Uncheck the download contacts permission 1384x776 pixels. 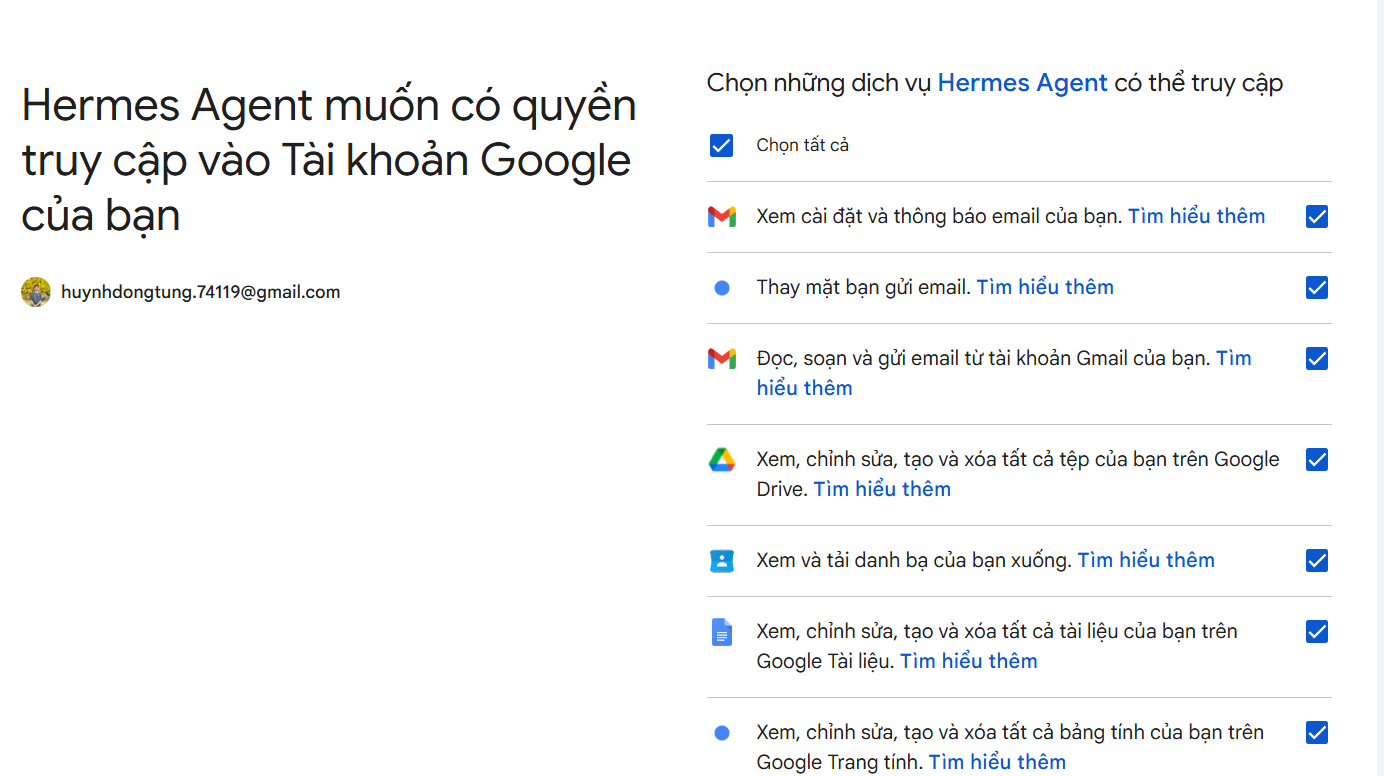[1317, 561]
